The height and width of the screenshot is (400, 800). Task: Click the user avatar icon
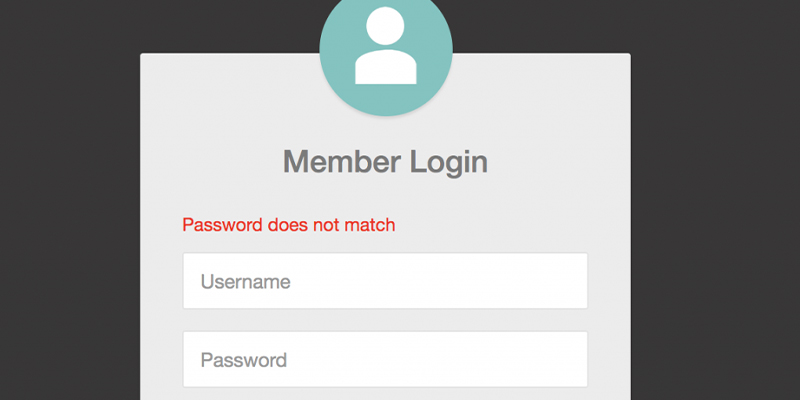coord(385,50)
